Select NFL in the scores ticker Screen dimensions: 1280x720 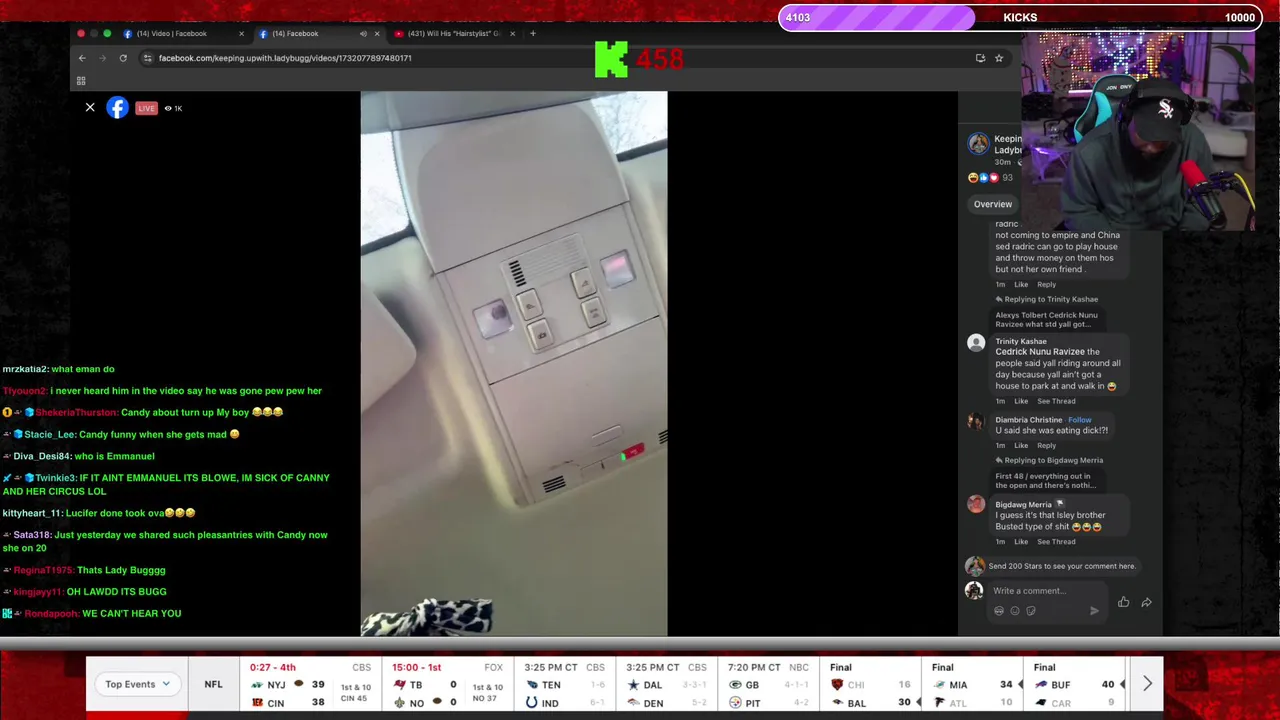[213, 684]
